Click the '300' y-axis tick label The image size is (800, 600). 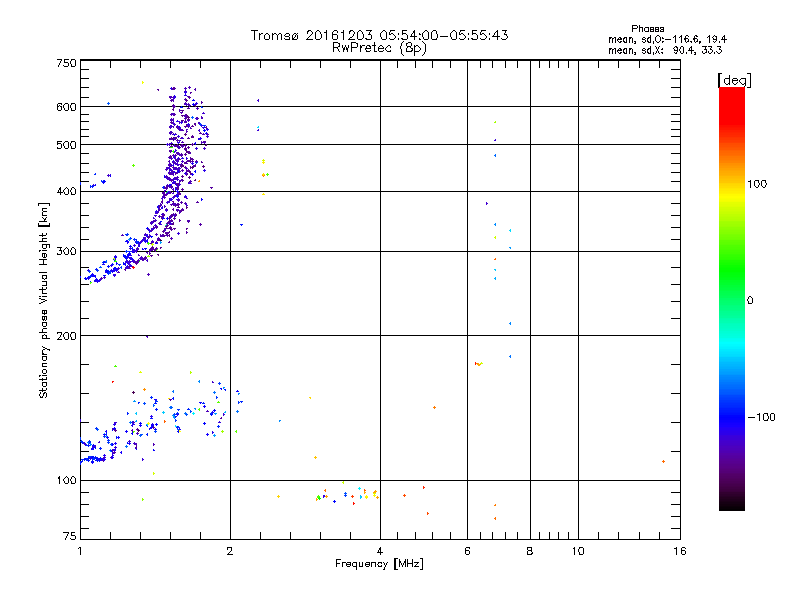tap(66, 251)
